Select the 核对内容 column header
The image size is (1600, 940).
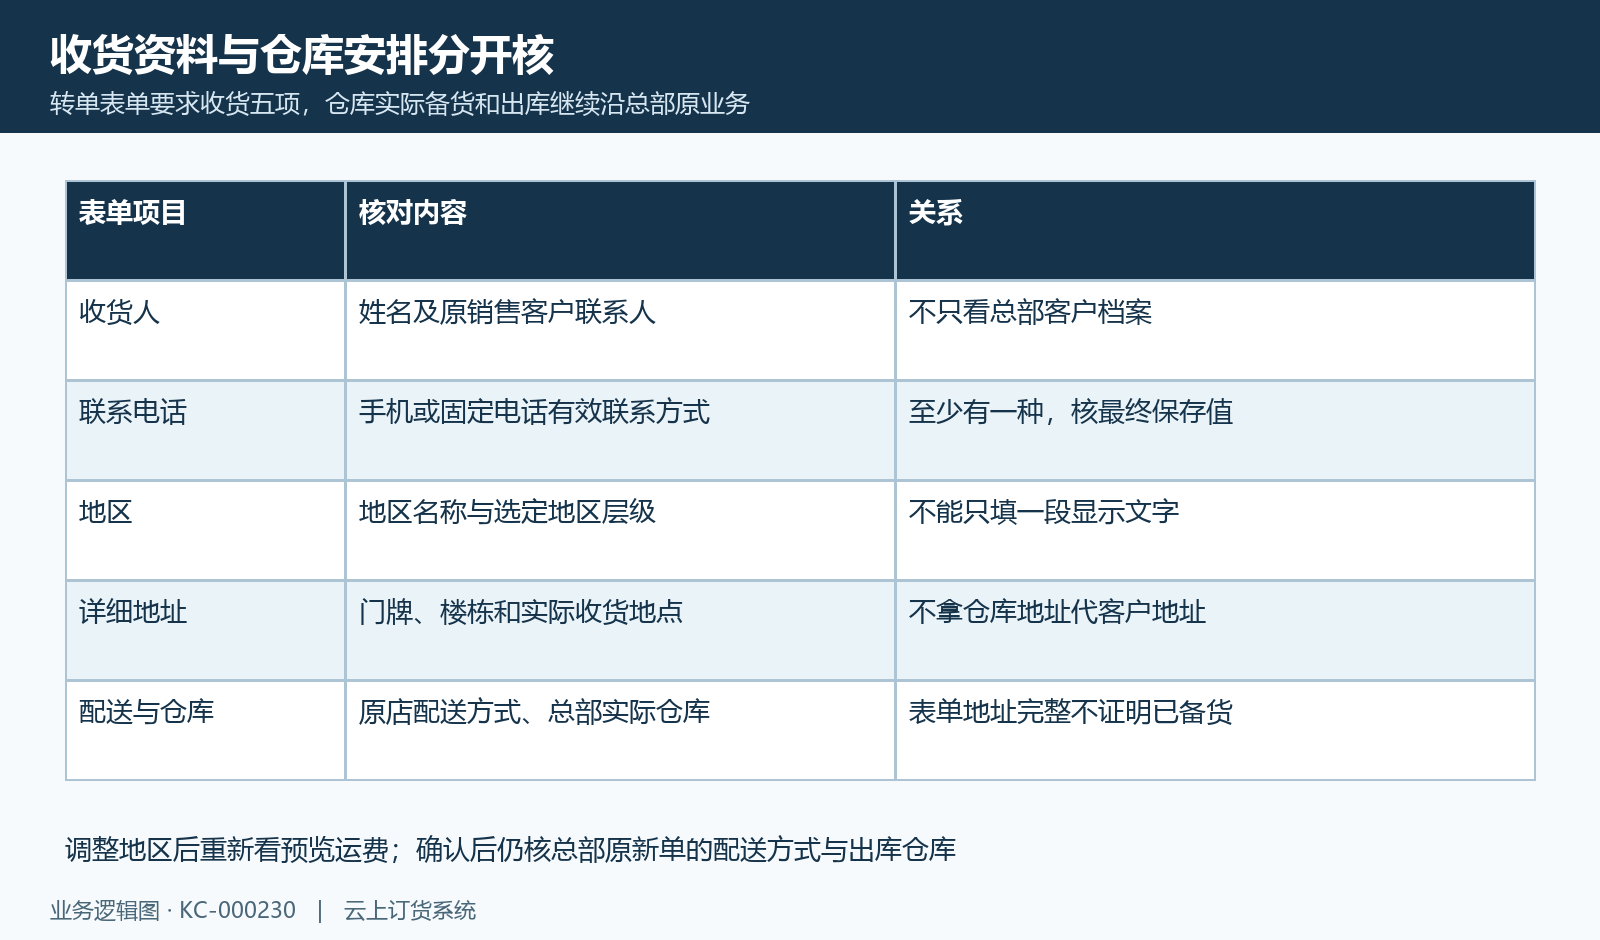(620, 231)
